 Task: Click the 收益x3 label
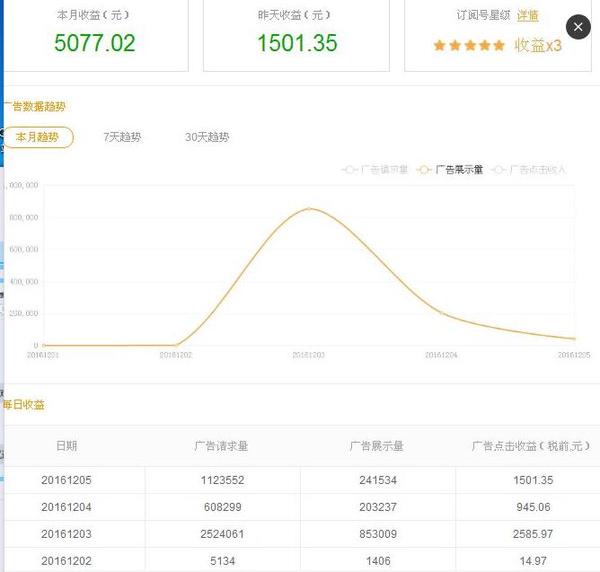538,45
